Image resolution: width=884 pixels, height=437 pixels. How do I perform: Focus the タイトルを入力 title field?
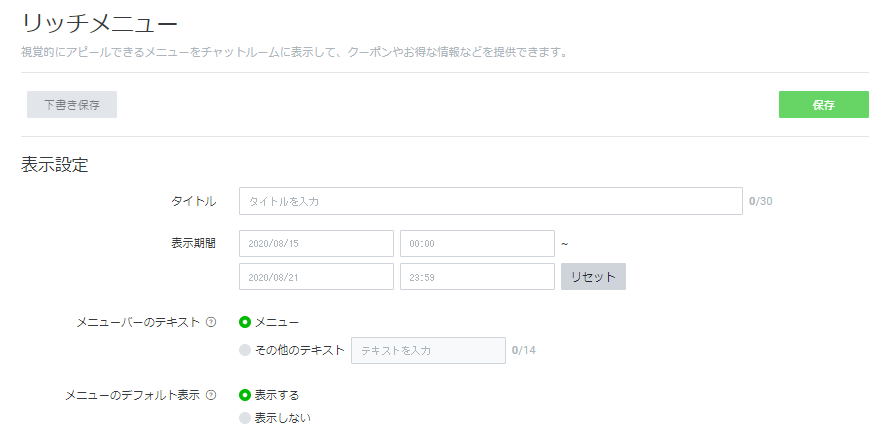490,201
